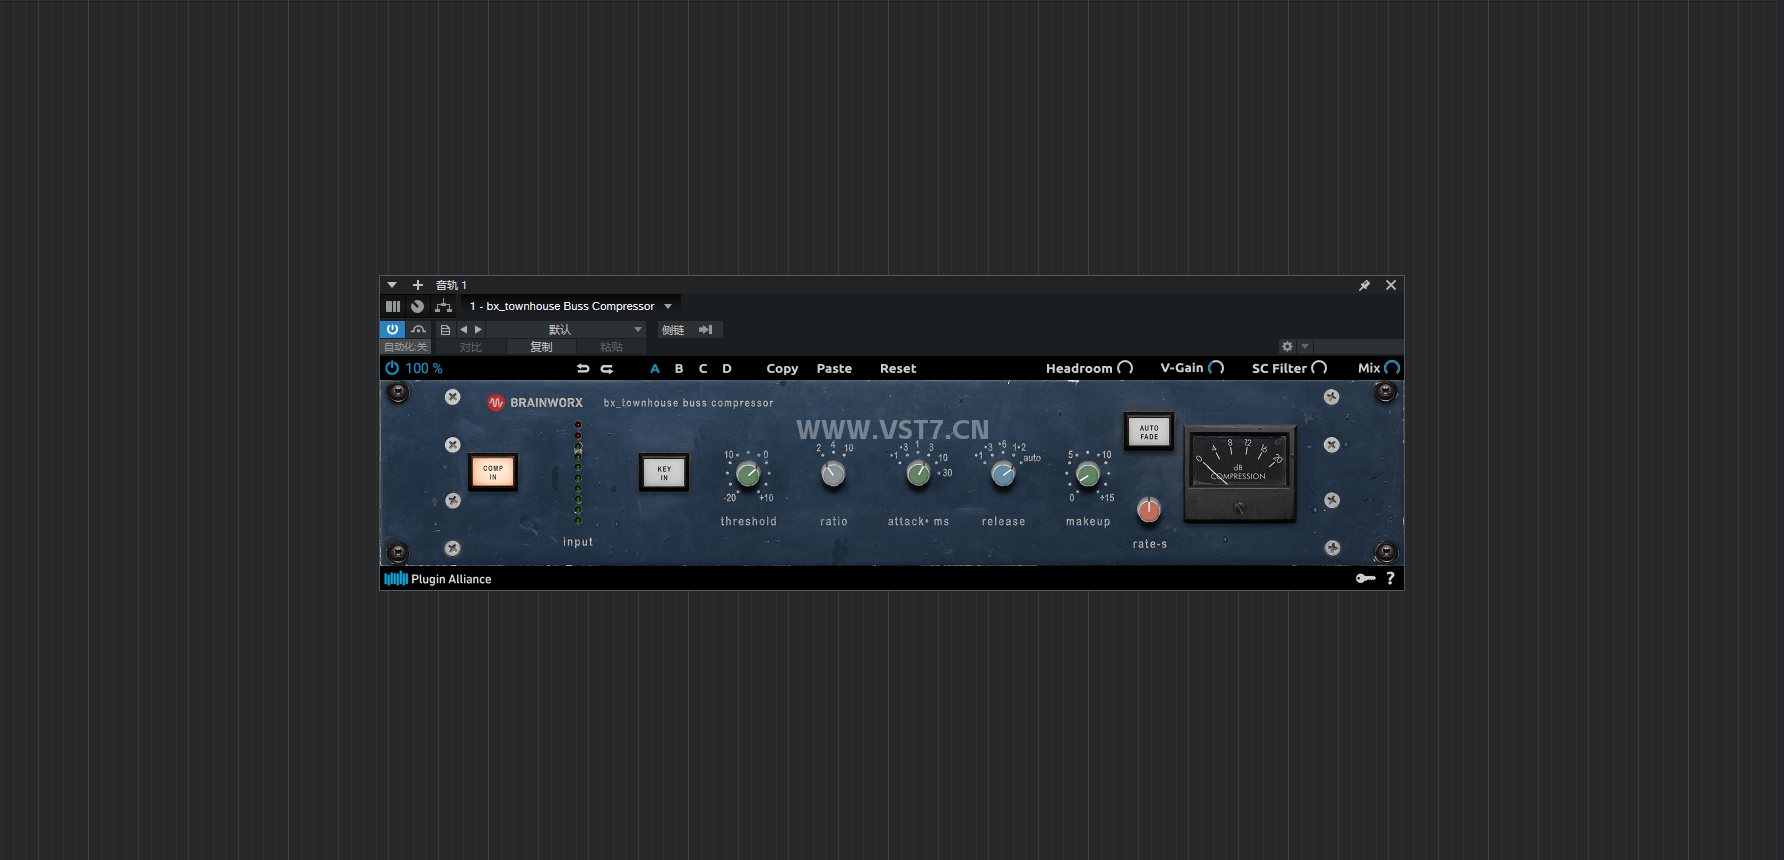Click the threshold knob

point(748,474)
